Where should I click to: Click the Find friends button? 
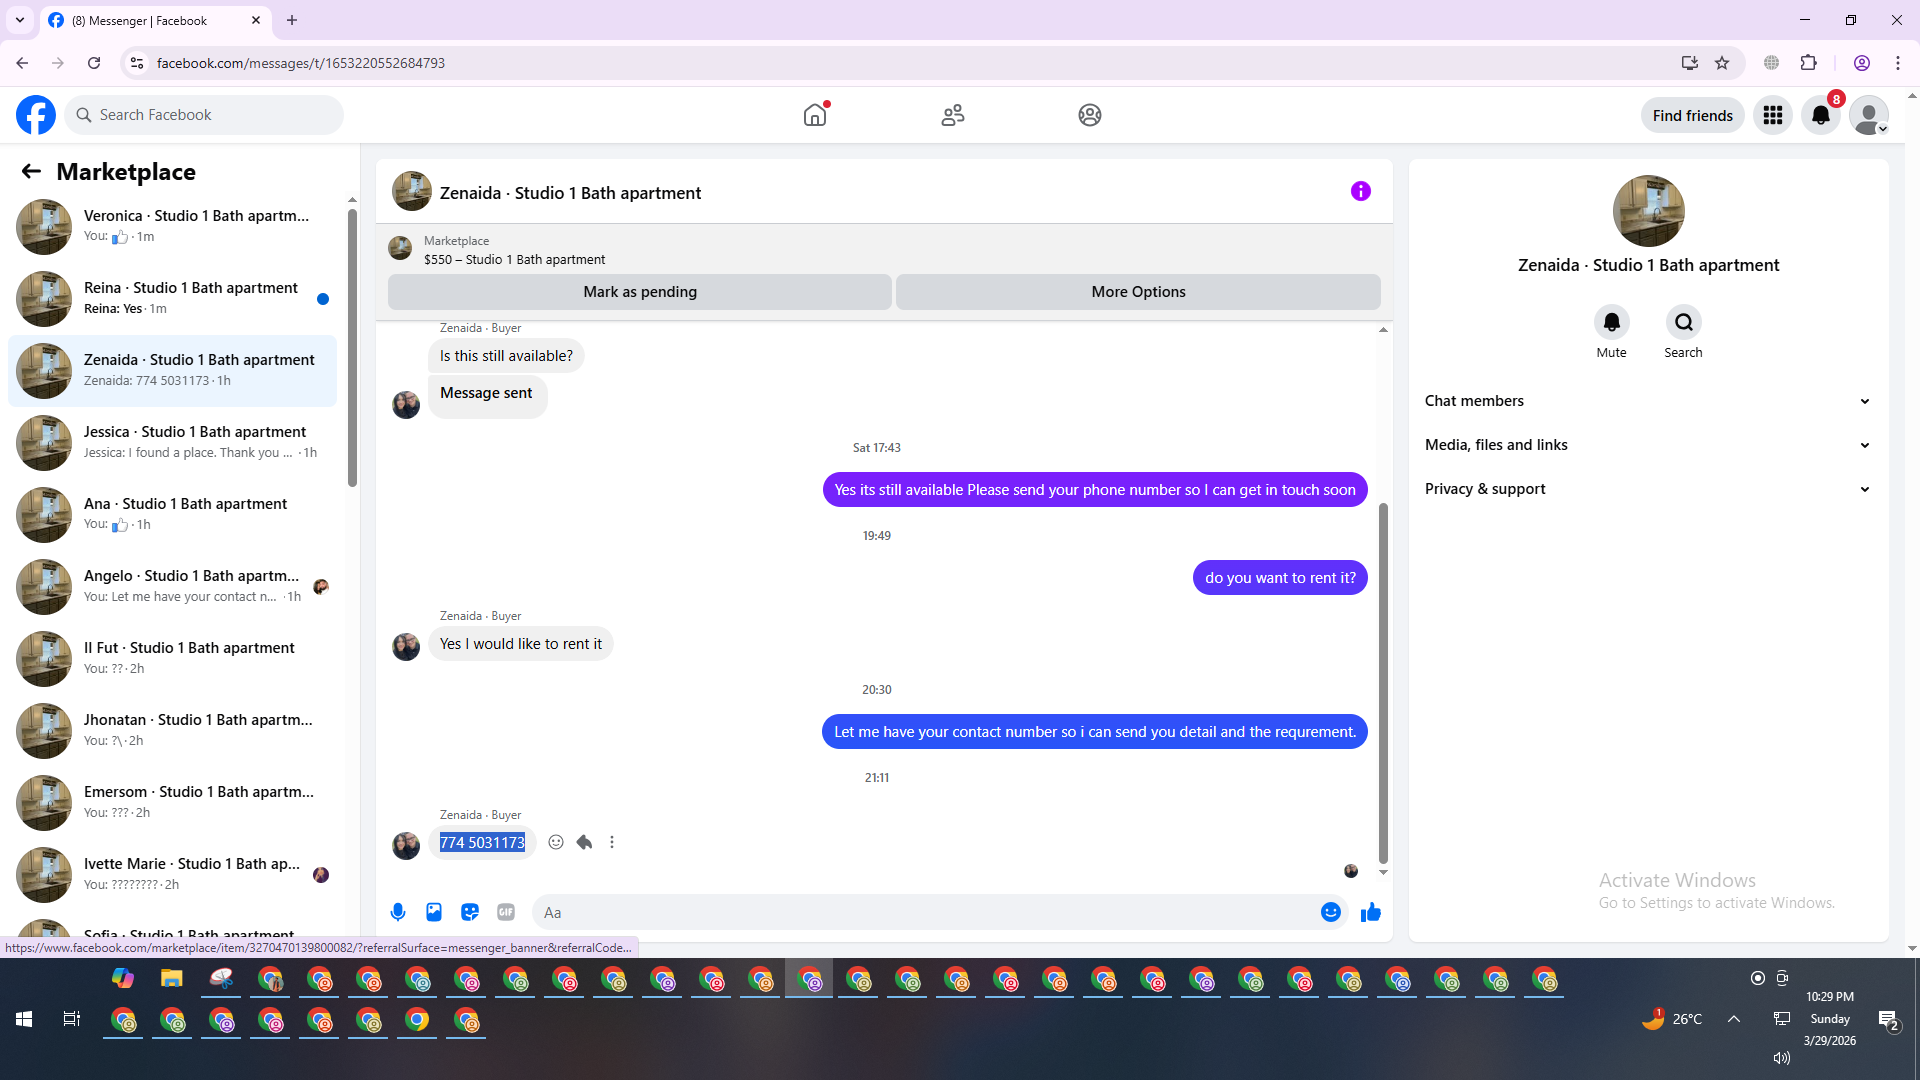point(1692,115)
